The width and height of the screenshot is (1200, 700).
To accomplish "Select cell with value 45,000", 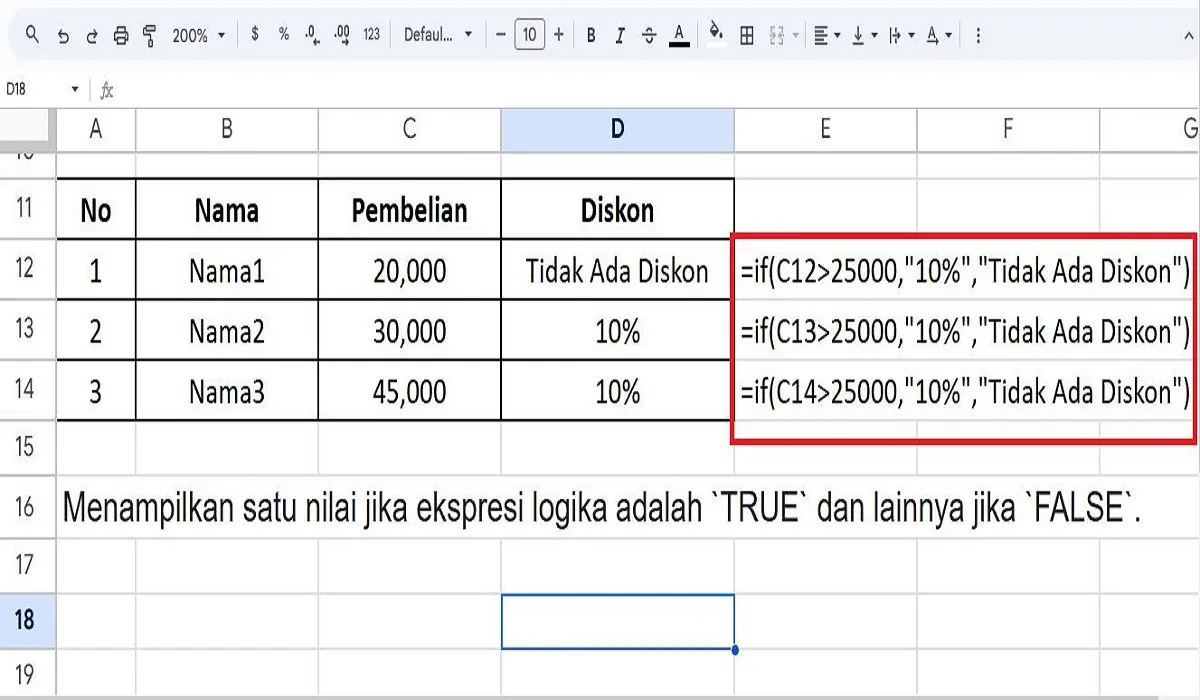I will 410,390.
